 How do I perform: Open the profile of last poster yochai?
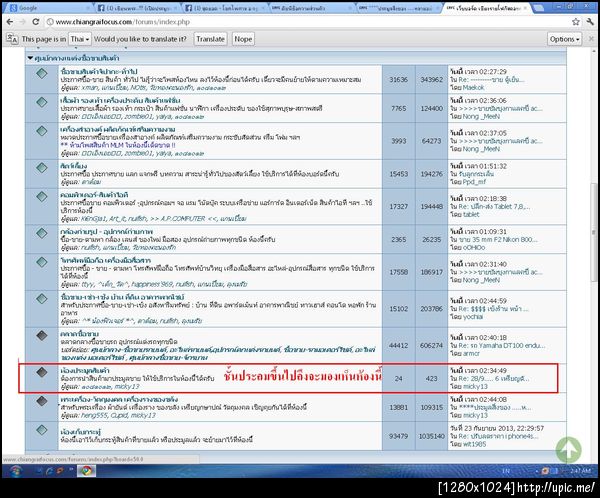click(x=473, y=317)
